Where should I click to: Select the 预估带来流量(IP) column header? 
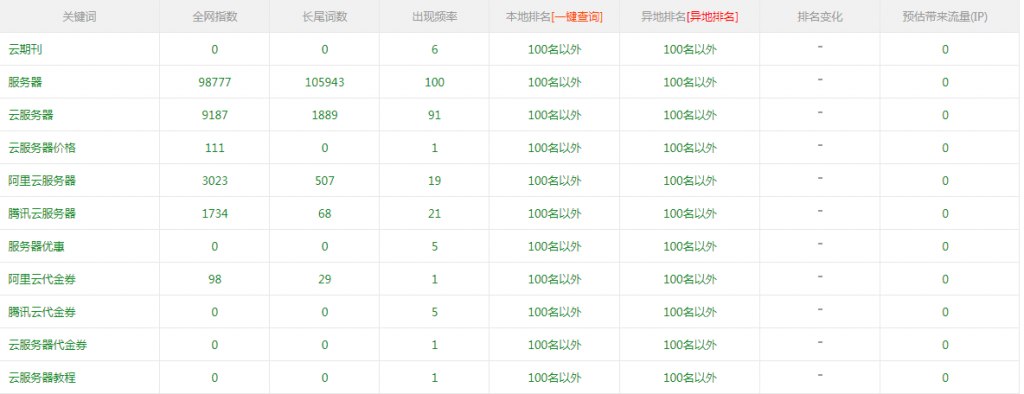[x=945, y=17]
